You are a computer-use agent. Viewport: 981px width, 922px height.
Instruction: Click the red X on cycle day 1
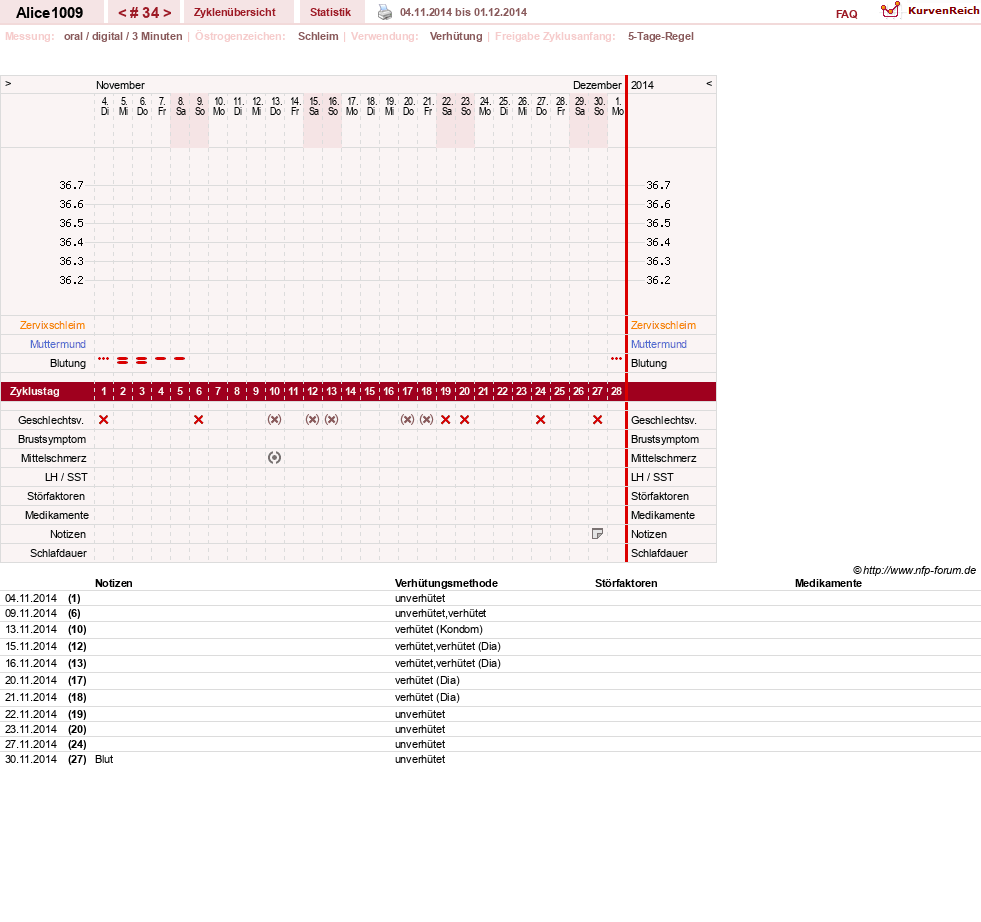click(x=104, y=420)
